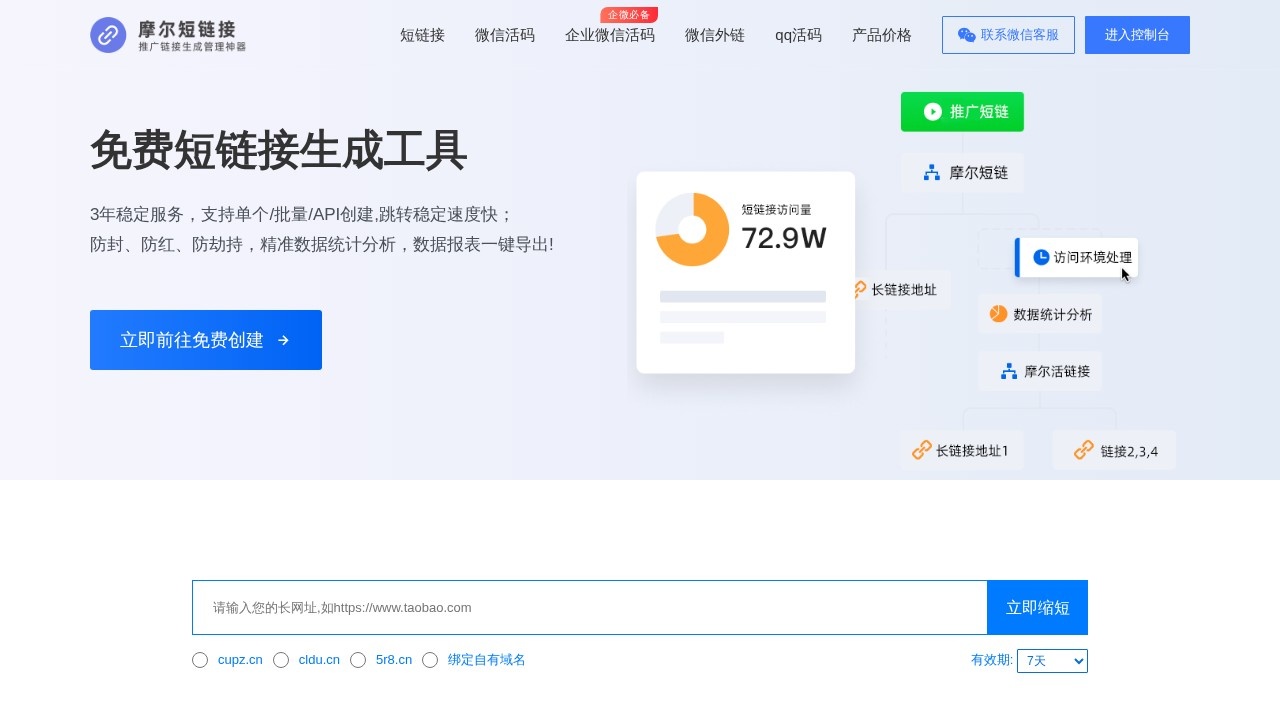Click the 72.9W donut chart
The height and width of the screenshot is (720, 1280).
tap(691, 229)
